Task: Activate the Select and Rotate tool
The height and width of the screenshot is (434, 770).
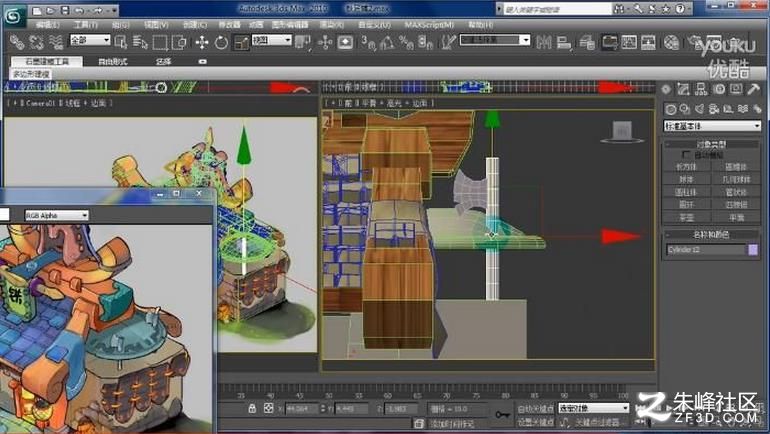Action: coord(221,43)
